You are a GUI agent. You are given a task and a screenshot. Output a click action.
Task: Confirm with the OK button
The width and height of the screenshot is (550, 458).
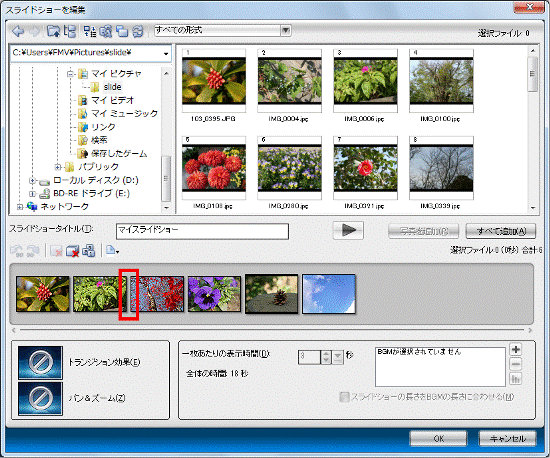pyautogui.click(x=438, y=438)
